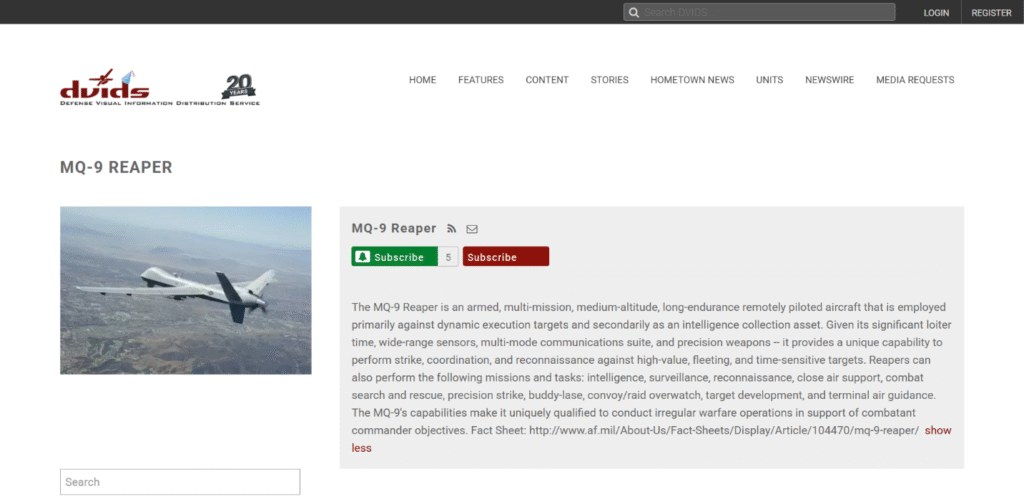This screenshot has height=504, width=1024.
Task: Click the REGISTER link
Action: click(x=991, y=13)
